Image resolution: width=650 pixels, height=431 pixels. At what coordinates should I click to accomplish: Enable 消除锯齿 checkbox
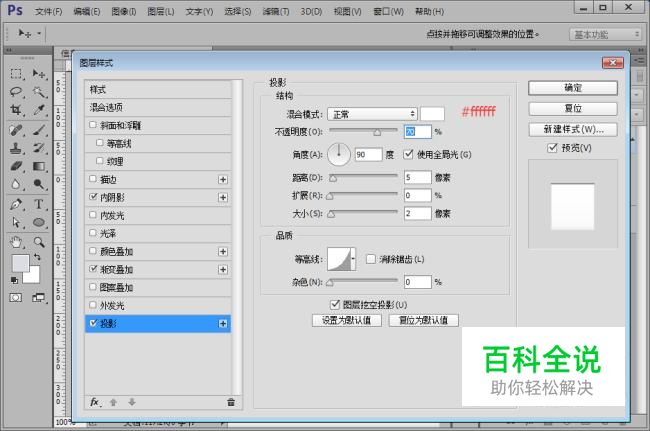tap(371, 259)
